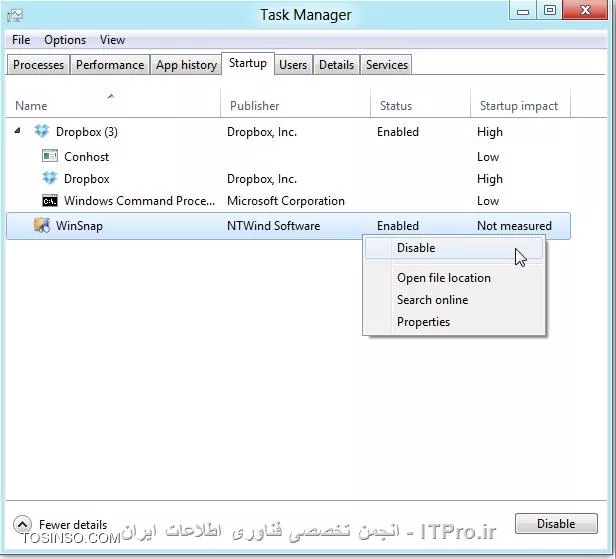Choose Open file location in context menu
The height and width of the screenshot is (559, 616).
[x=454, y=278]
